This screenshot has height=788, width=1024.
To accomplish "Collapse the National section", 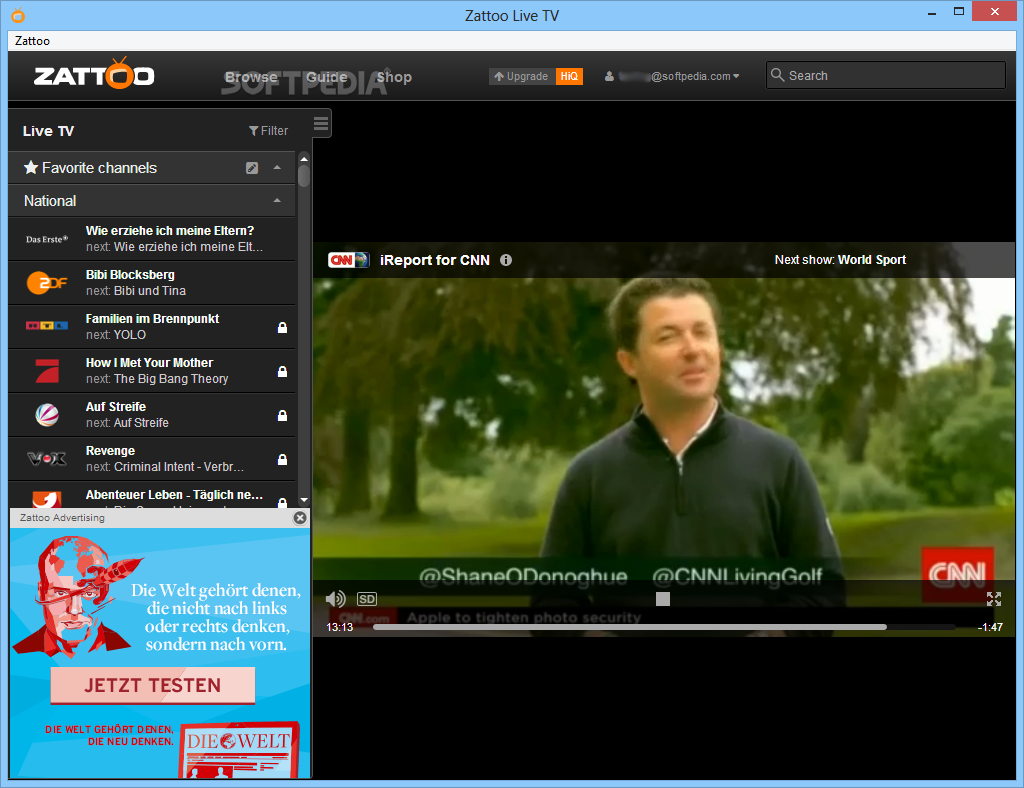I will pyautogui.click(x=278, y=201).
